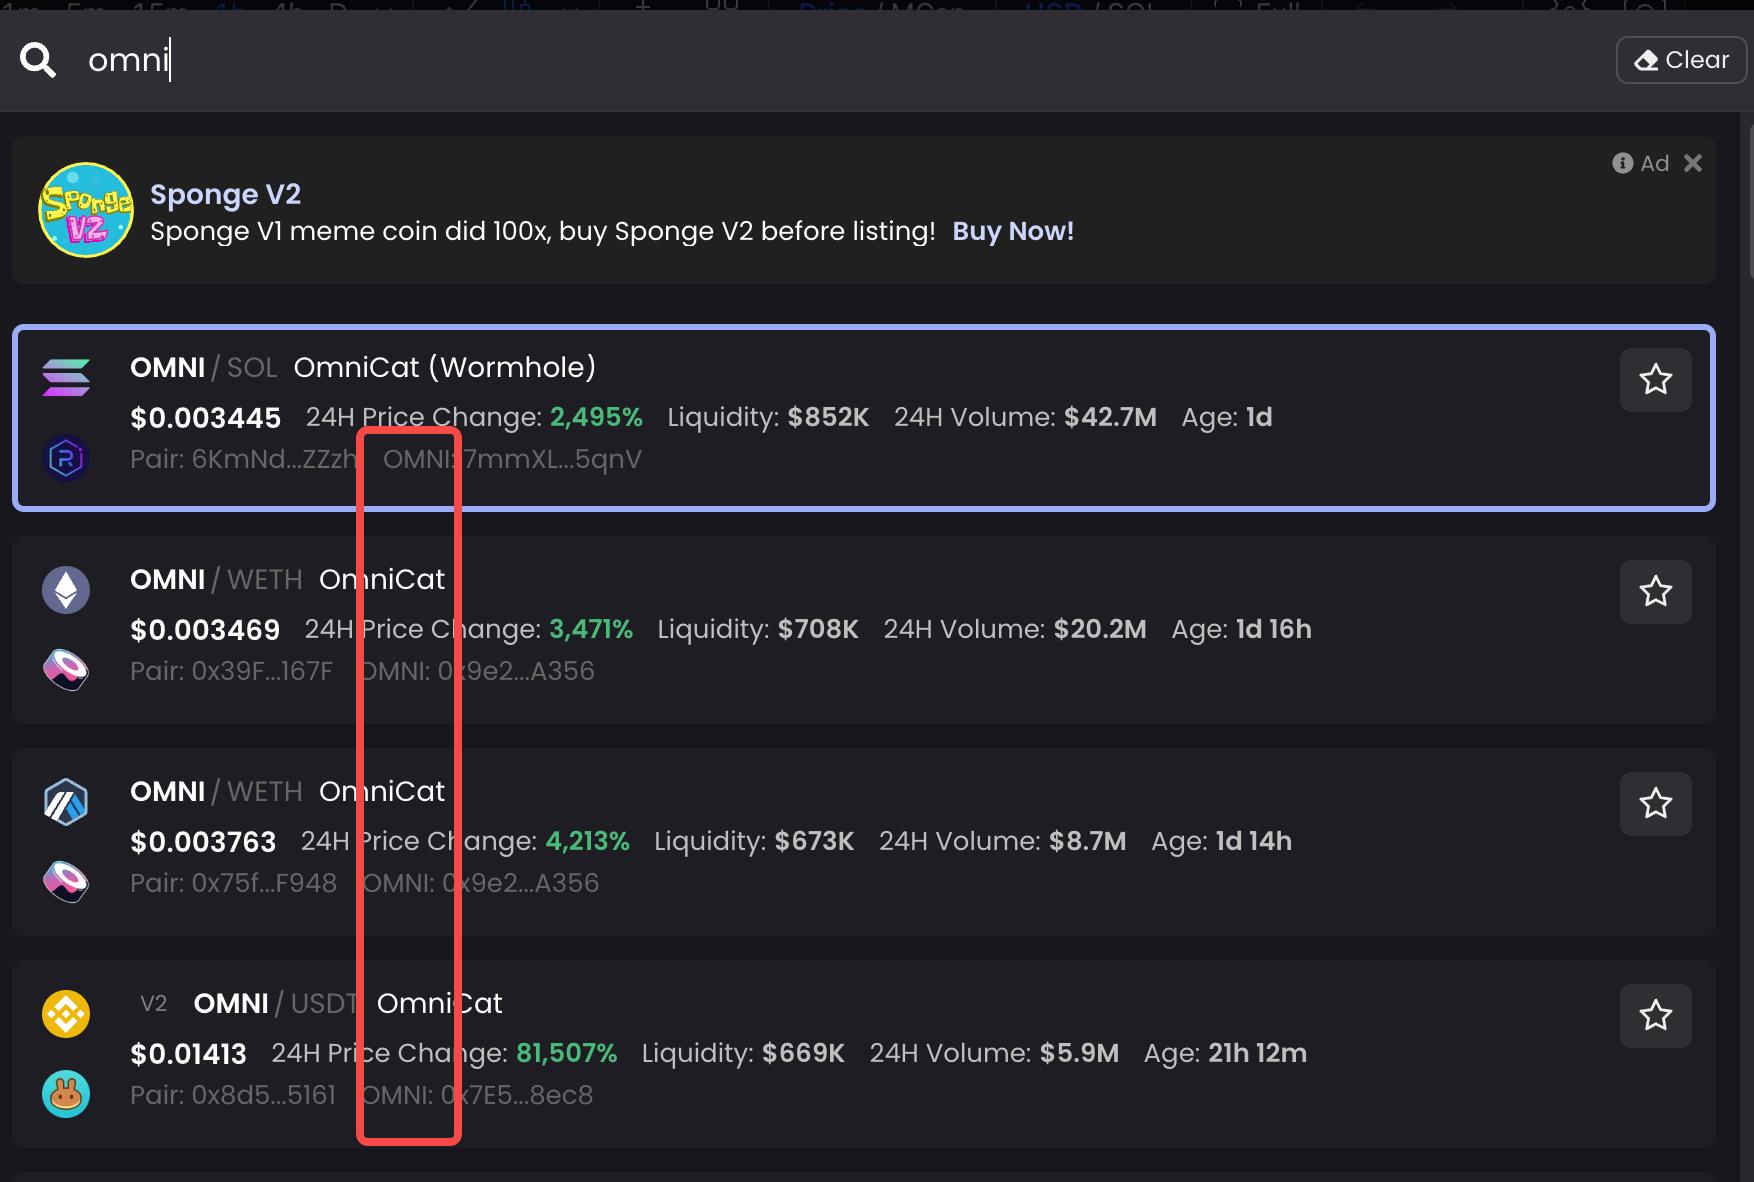Click the BNB Chain icon
This screenshot has width=1754, height=1182.
[66, 1014]
